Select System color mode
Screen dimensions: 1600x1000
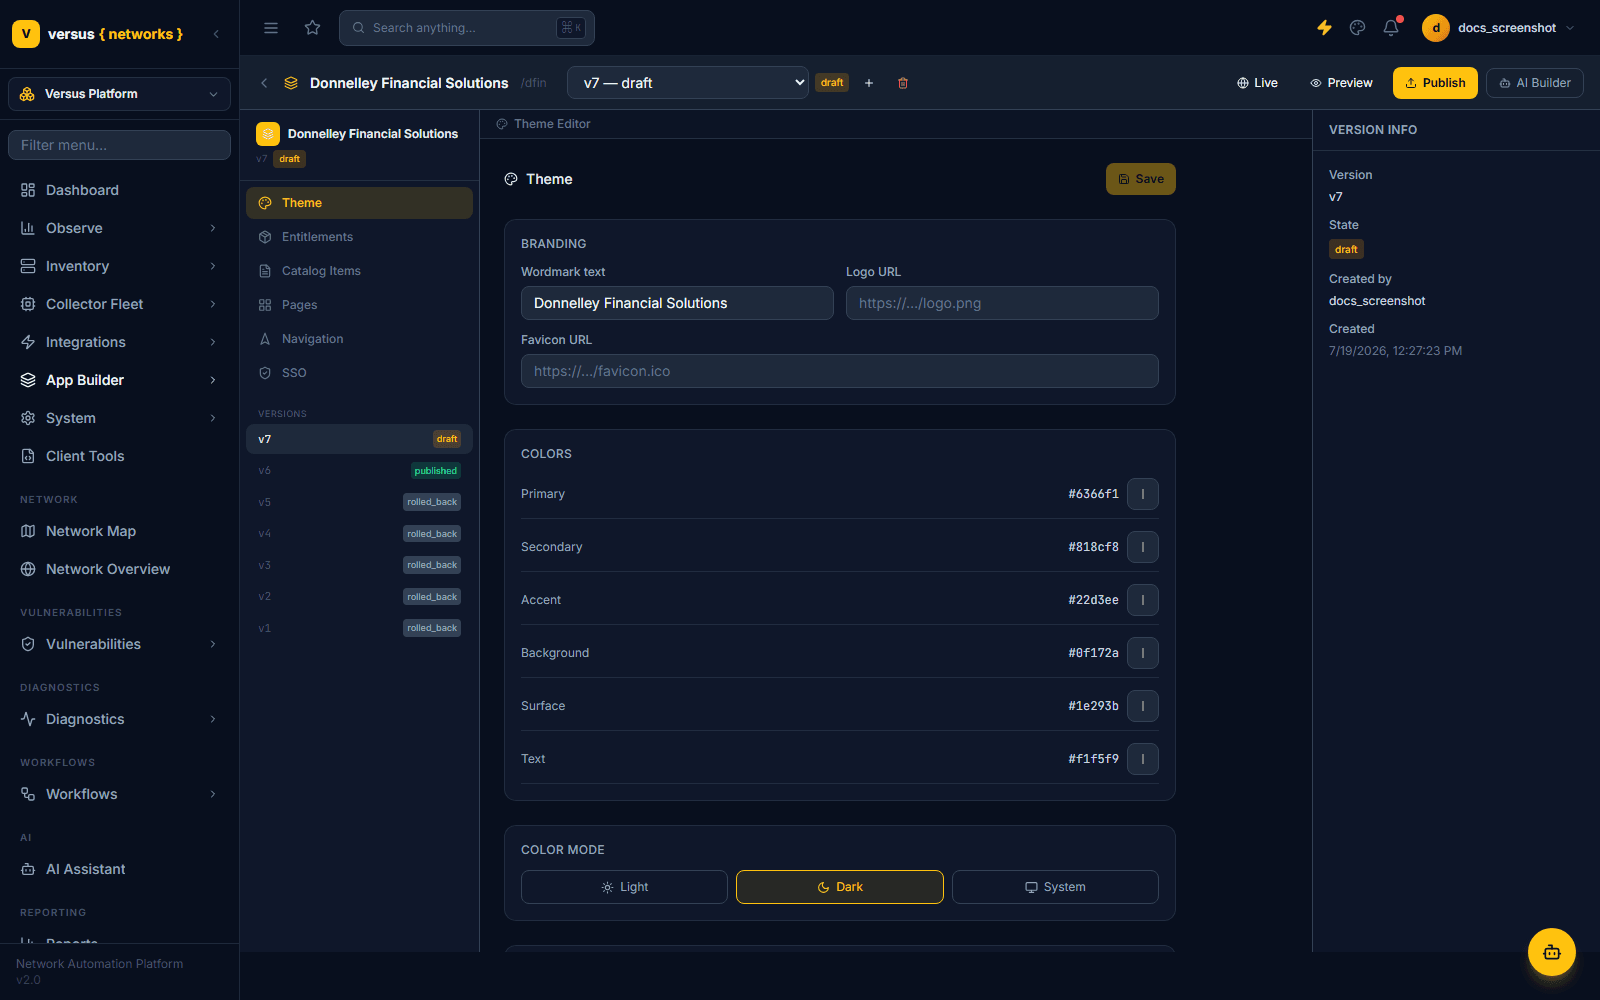(1055, 887)
